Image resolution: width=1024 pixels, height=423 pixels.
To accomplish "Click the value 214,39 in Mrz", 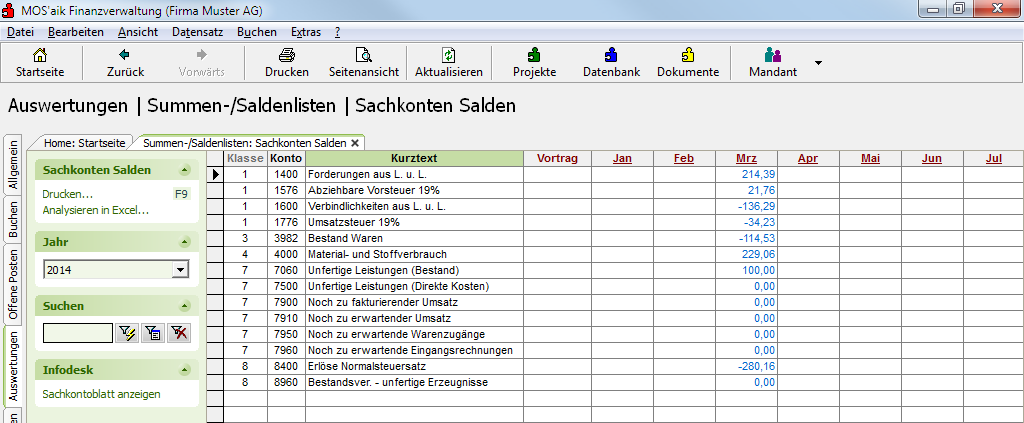I will pos(758,174).
